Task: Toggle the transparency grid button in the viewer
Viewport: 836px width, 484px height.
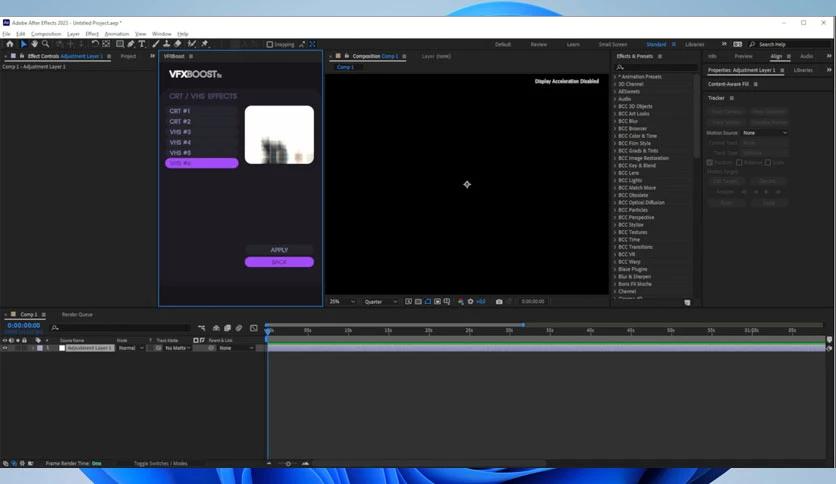Action: (419, 302)
